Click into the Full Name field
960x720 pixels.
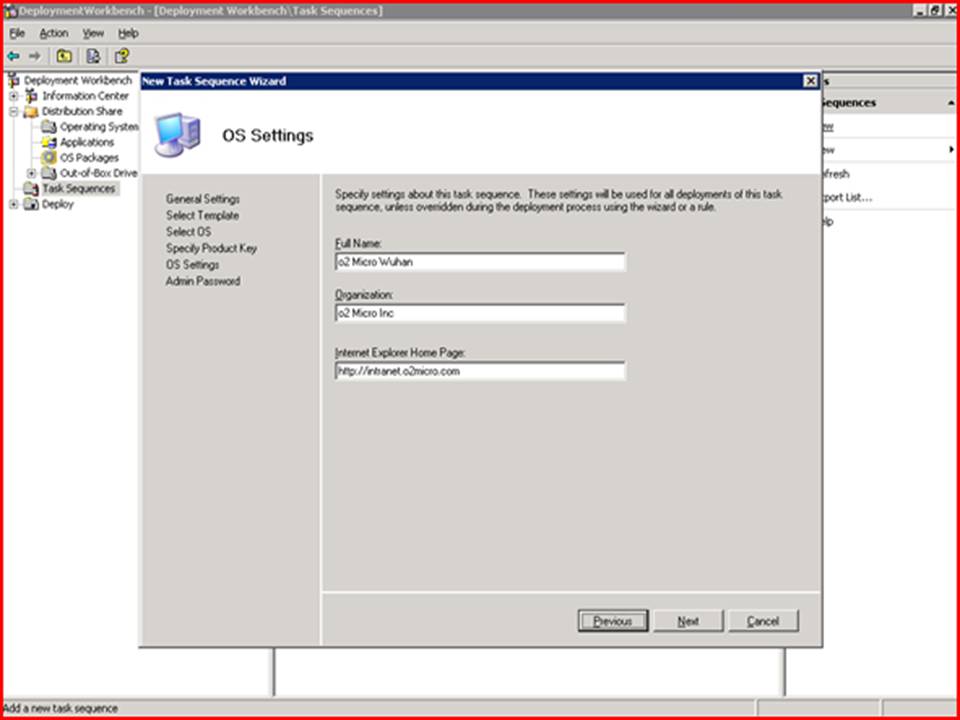(x=480, y=262)
